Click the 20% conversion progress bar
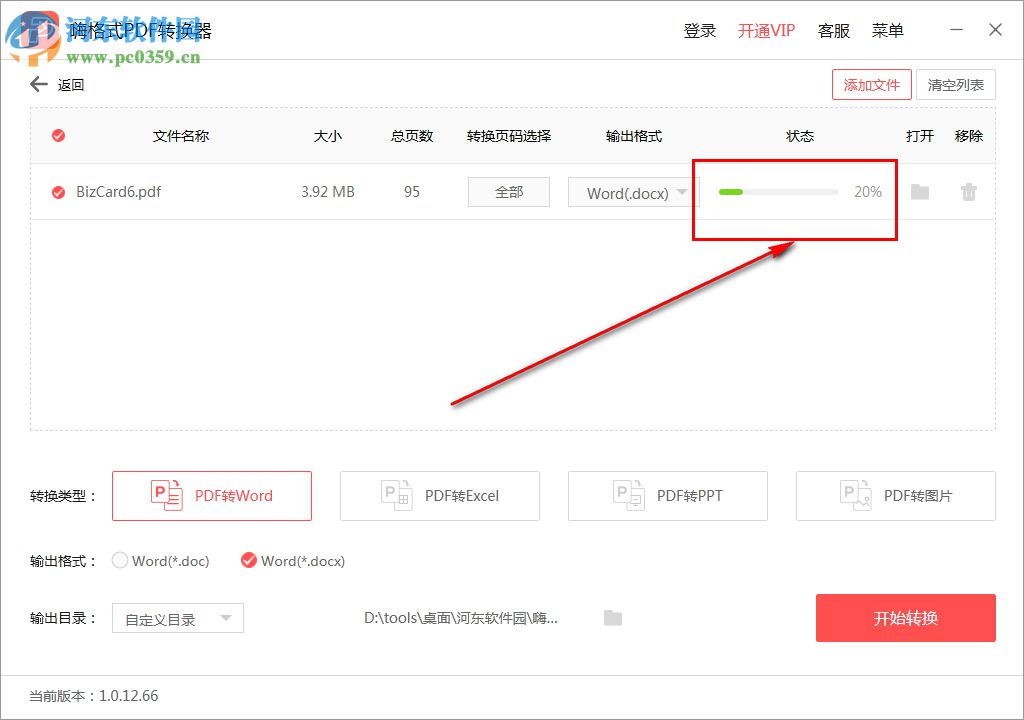 pos(778,192)
